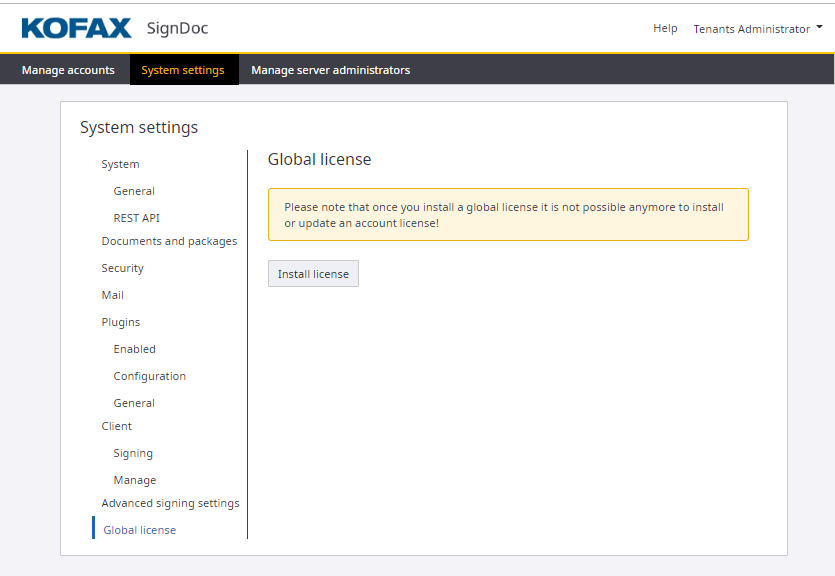Open plugin Configuration settings
Screen dimensions: 835x576
point(149,376)
